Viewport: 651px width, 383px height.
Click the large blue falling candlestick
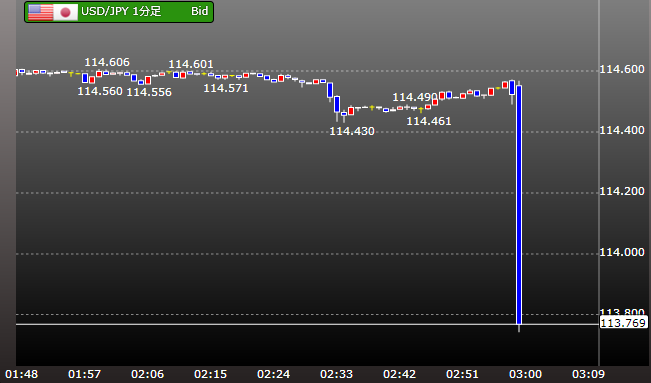pos(519,205)
